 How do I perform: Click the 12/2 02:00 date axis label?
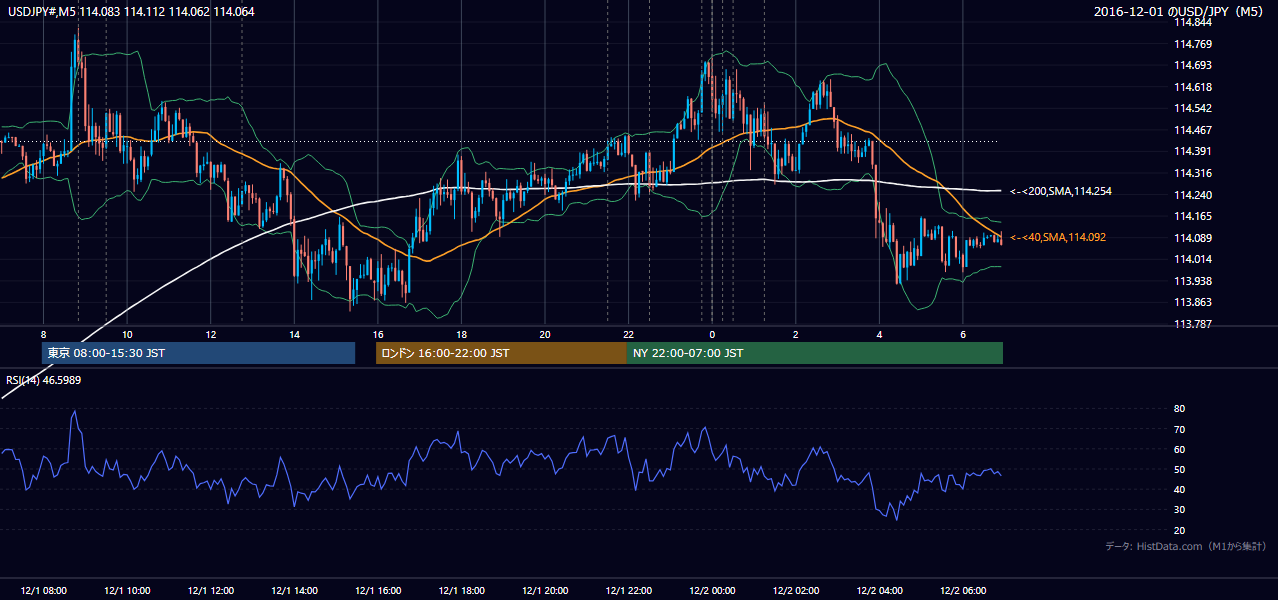pyautogui.click(x=795, y=590)
